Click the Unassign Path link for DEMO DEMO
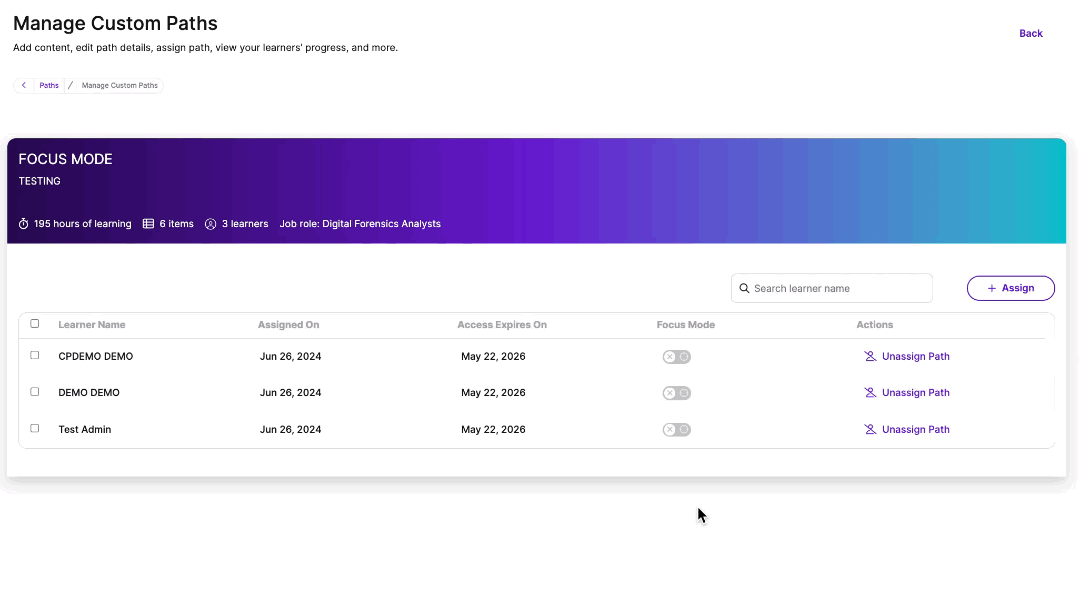This screenshot has height=608, width=1080. click(915, 393)
